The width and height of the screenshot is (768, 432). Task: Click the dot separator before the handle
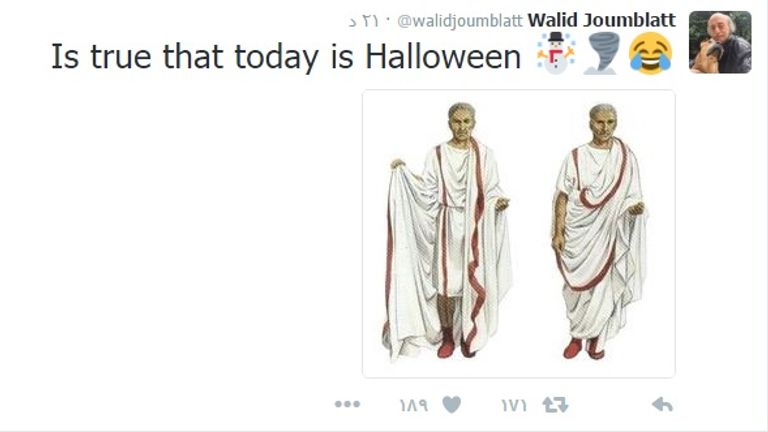(x=388, y=21)
